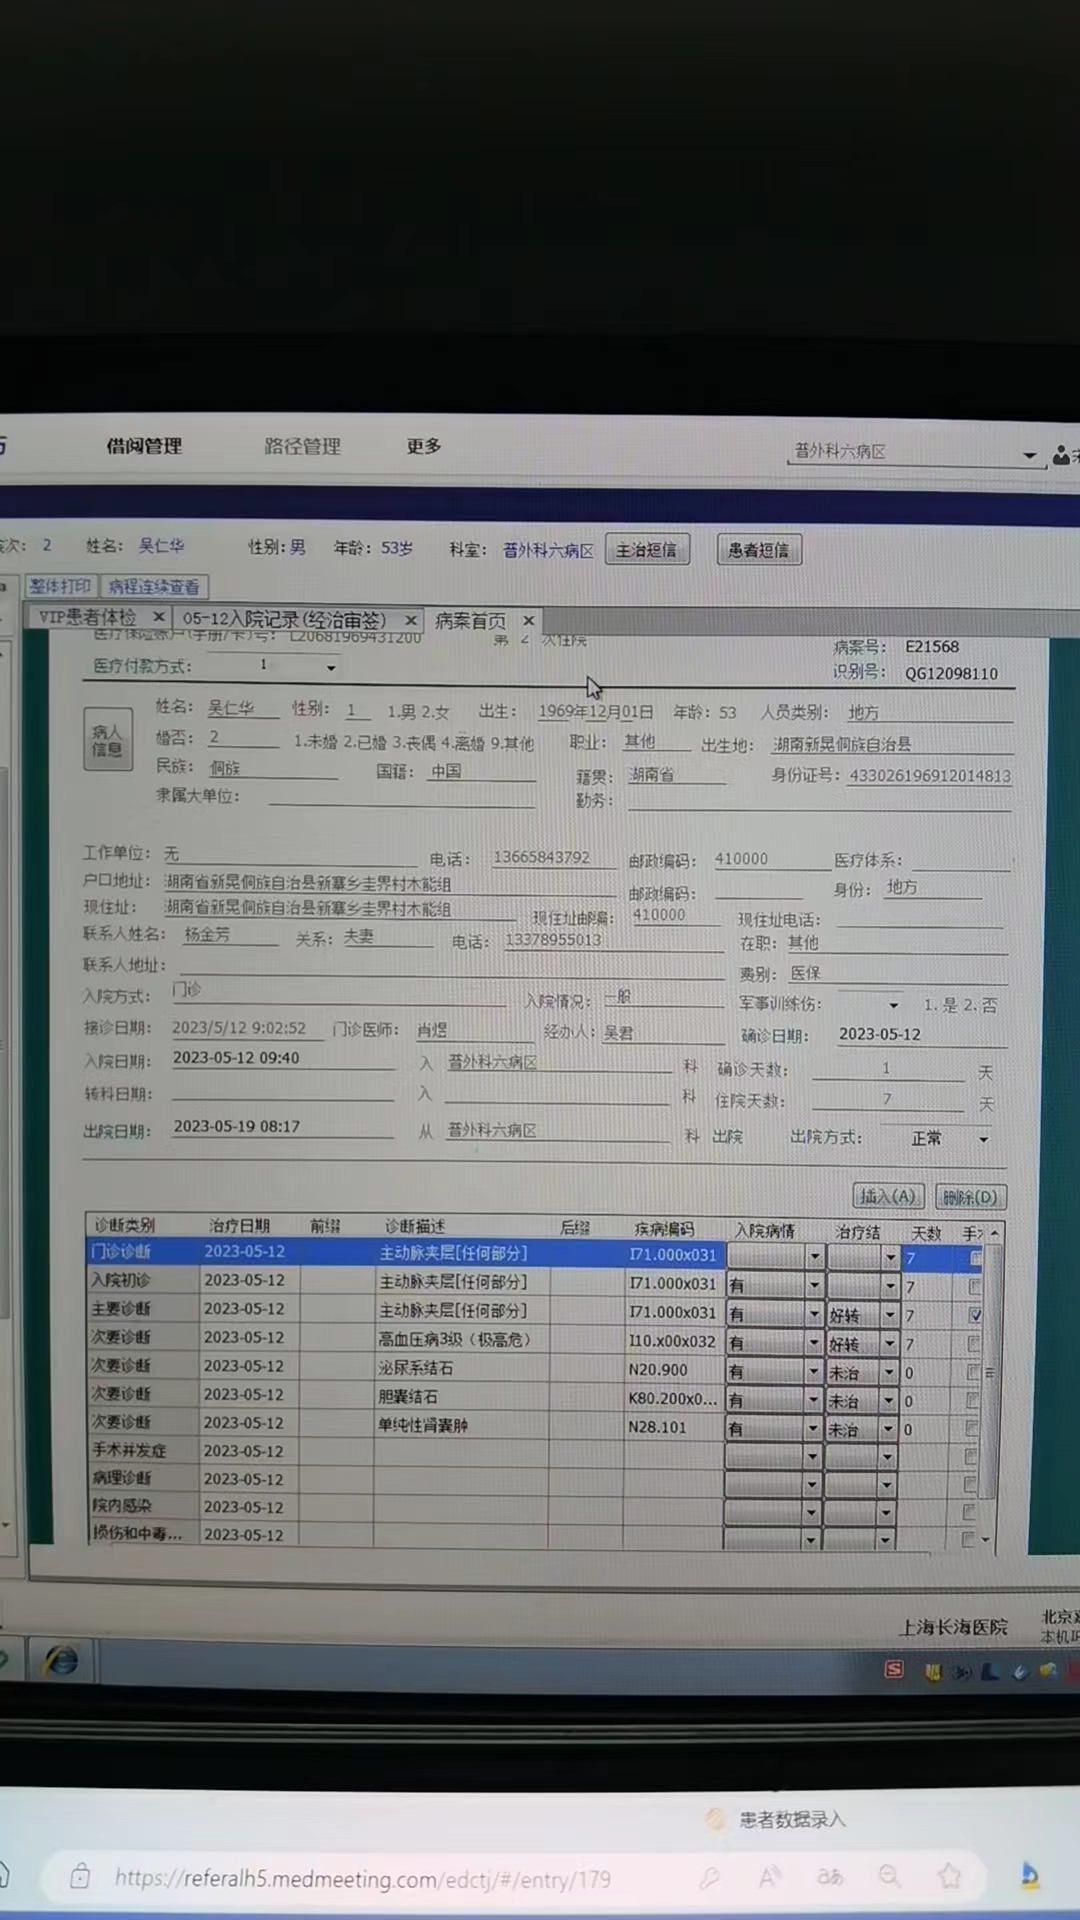The image size is (1080, 1920).
Task: Click the user icon beside ward selector
Action: (x=1060, y=456)
